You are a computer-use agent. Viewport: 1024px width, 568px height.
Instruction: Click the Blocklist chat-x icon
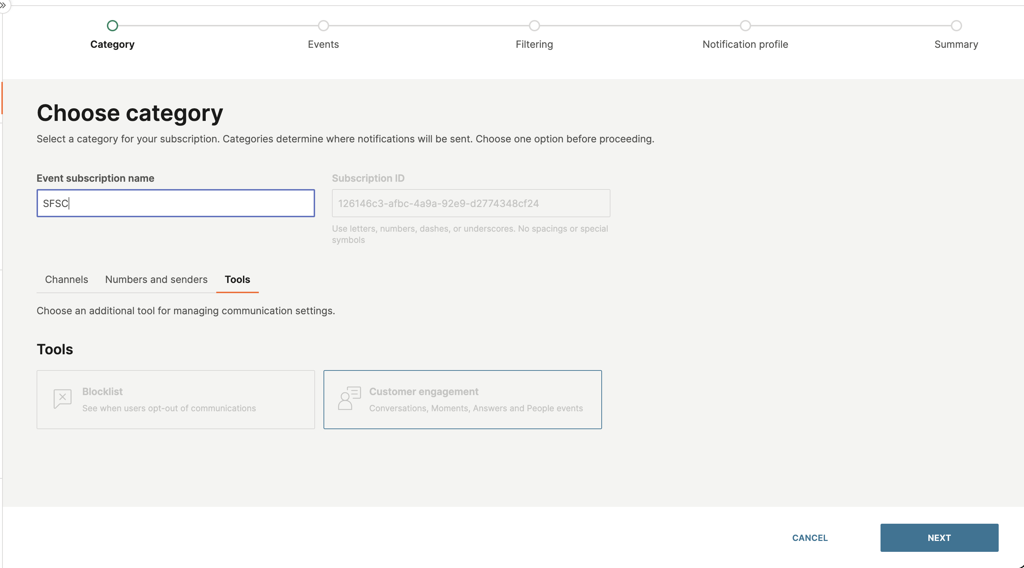click(63, 399)
